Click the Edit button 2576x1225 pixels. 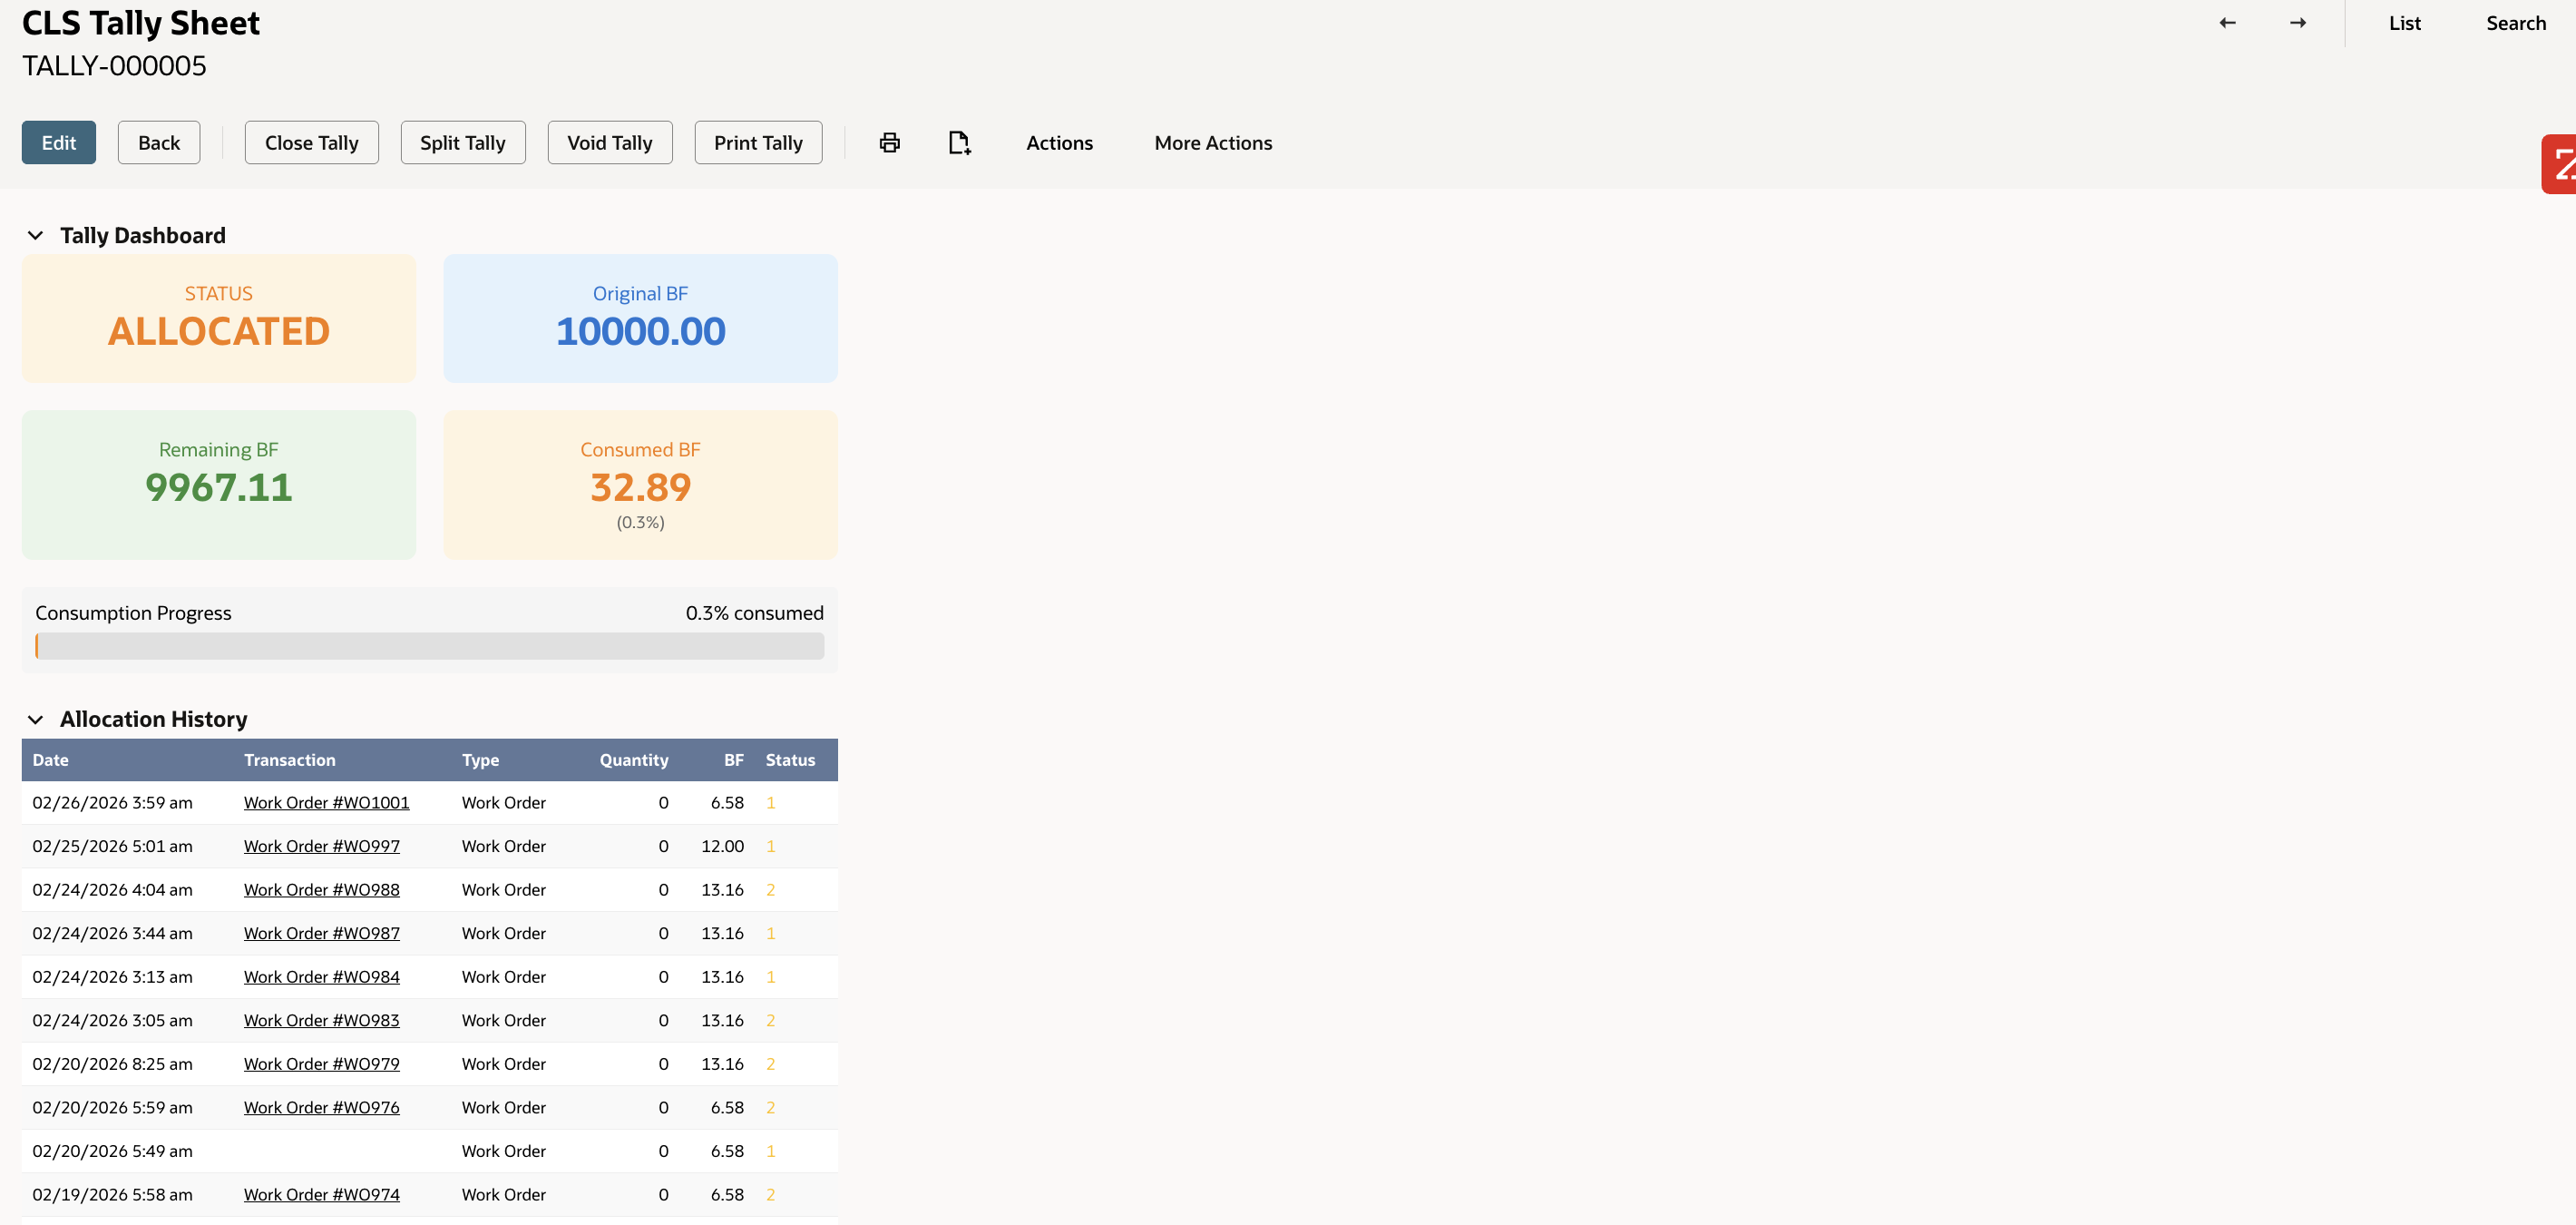click(x=59, y=143)
